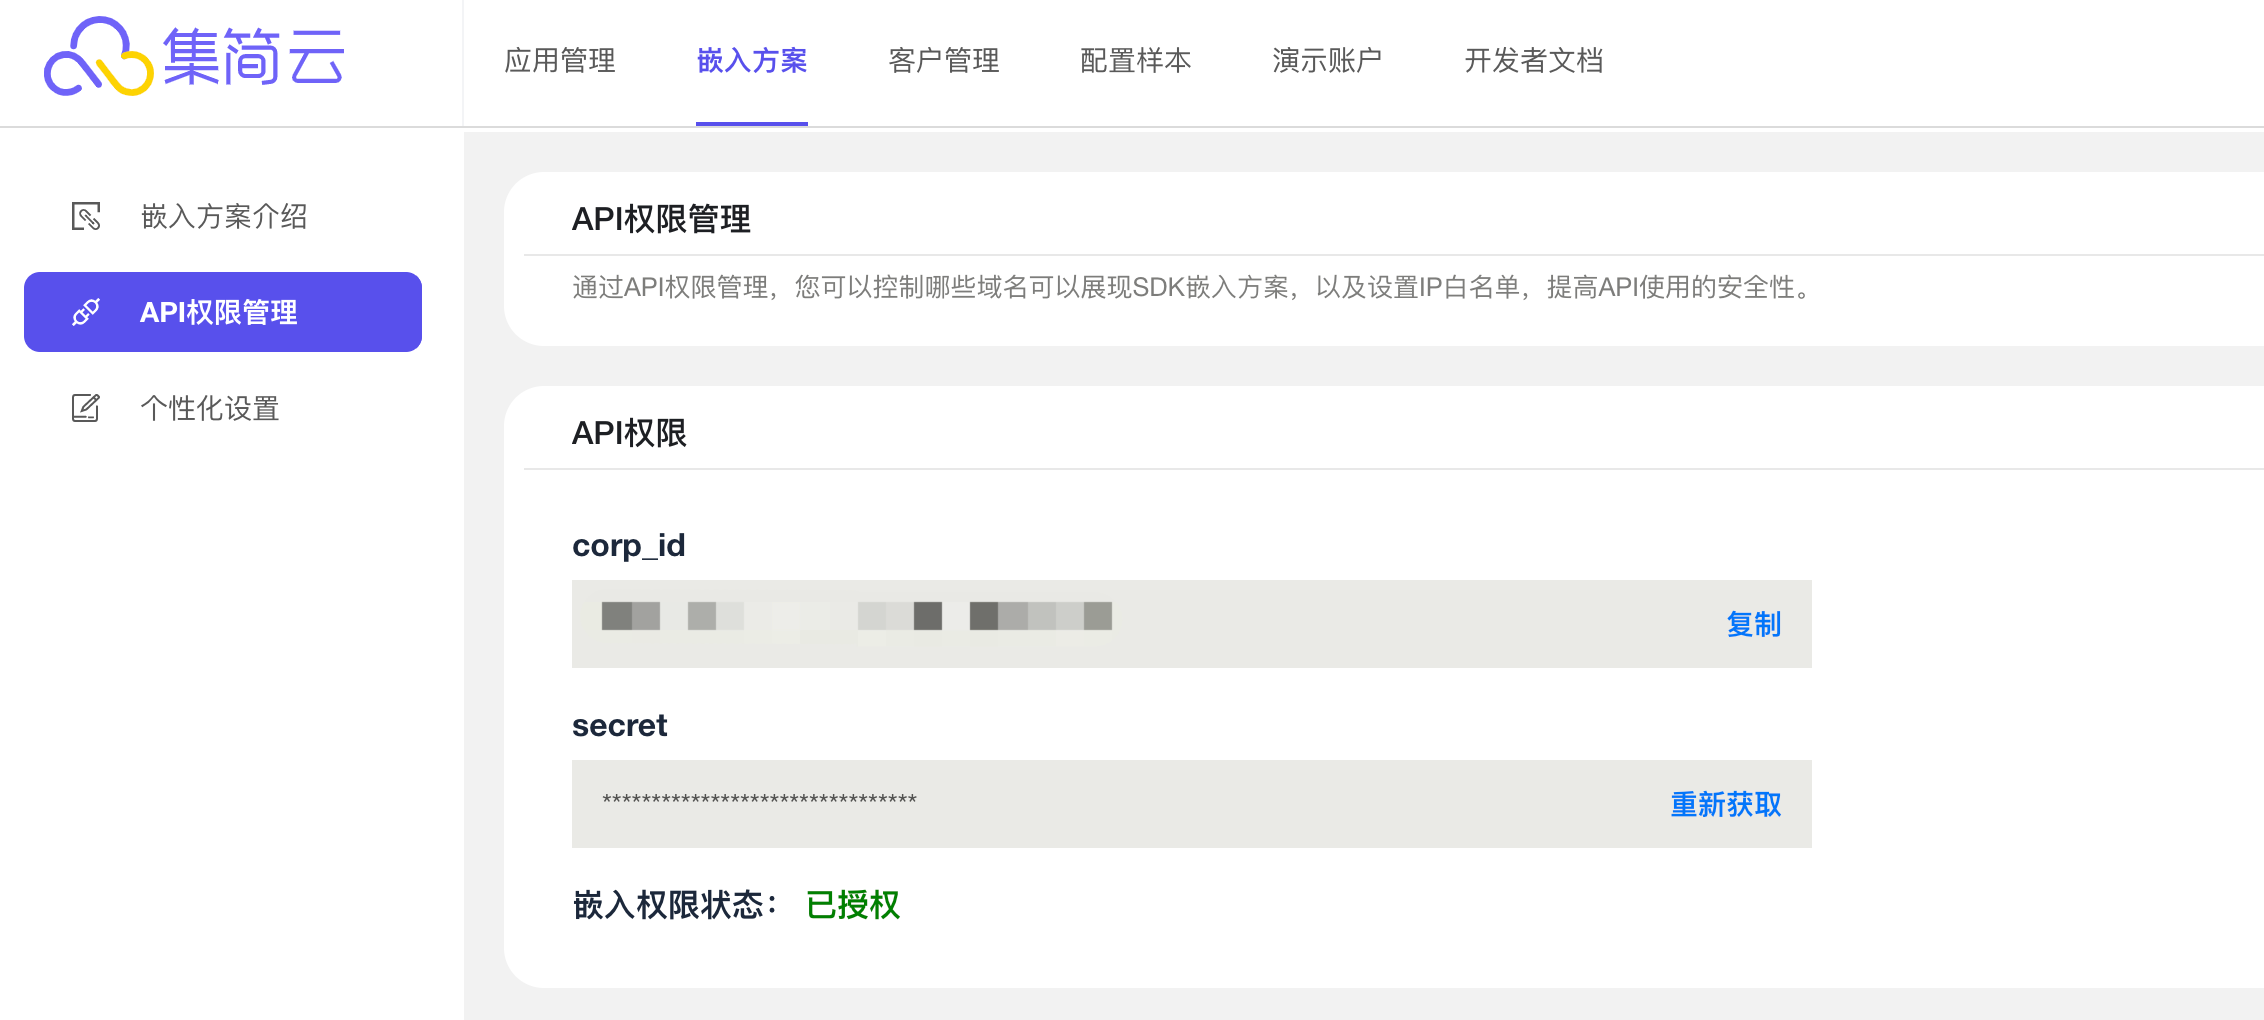Click the 集简云 cloud logo icon
This screenshot has height=1020, width=2264.
coord(98,57)
